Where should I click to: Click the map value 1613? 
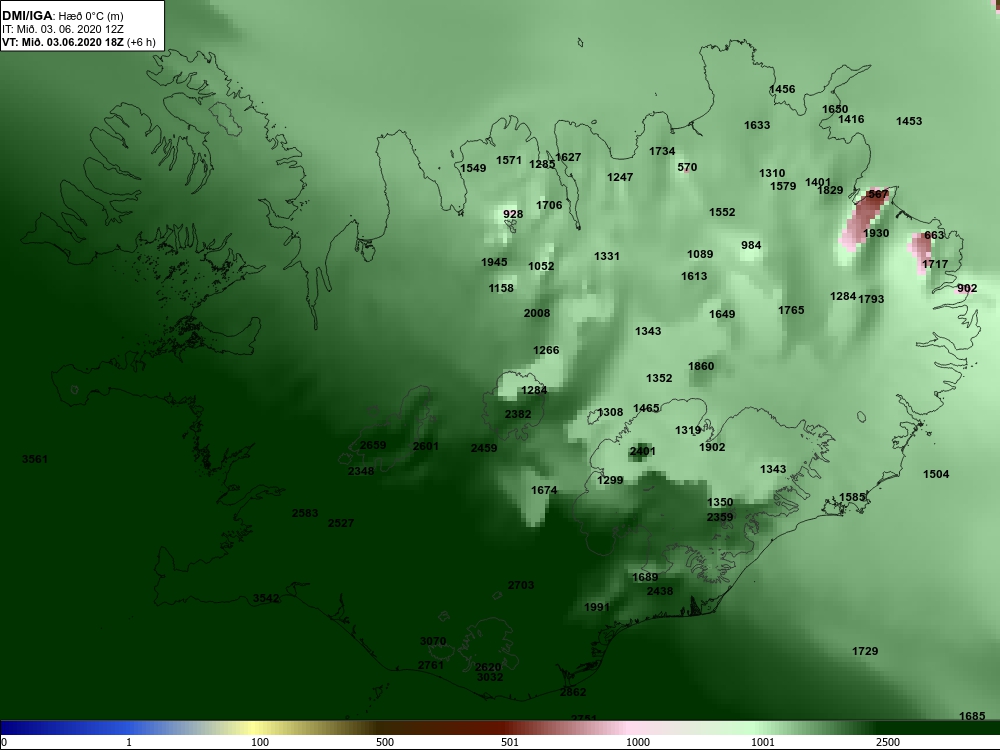[694, 276]
